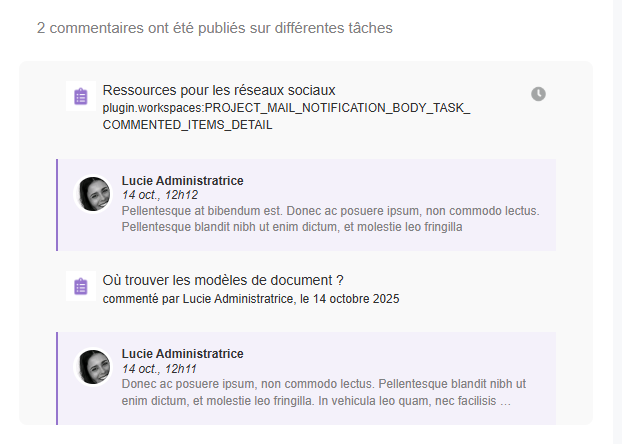Open the task Où trouver les modèles de document ?
Image resolution: width=622 pixels, height=444 pixels.
click(222, 280)
